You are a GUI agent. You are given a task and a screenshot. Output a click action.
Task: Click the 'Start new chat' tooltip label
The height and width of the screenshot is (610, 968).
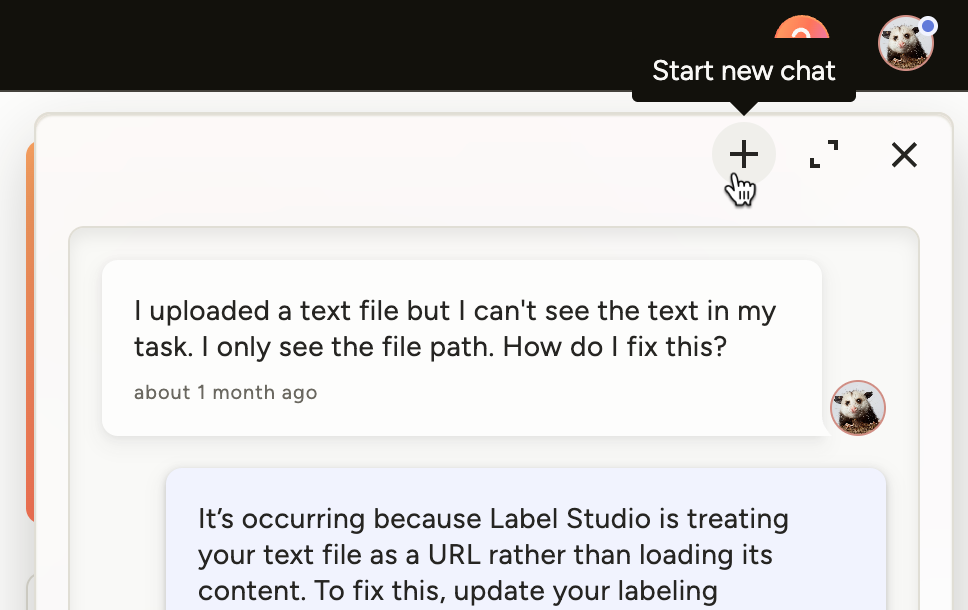744,71
